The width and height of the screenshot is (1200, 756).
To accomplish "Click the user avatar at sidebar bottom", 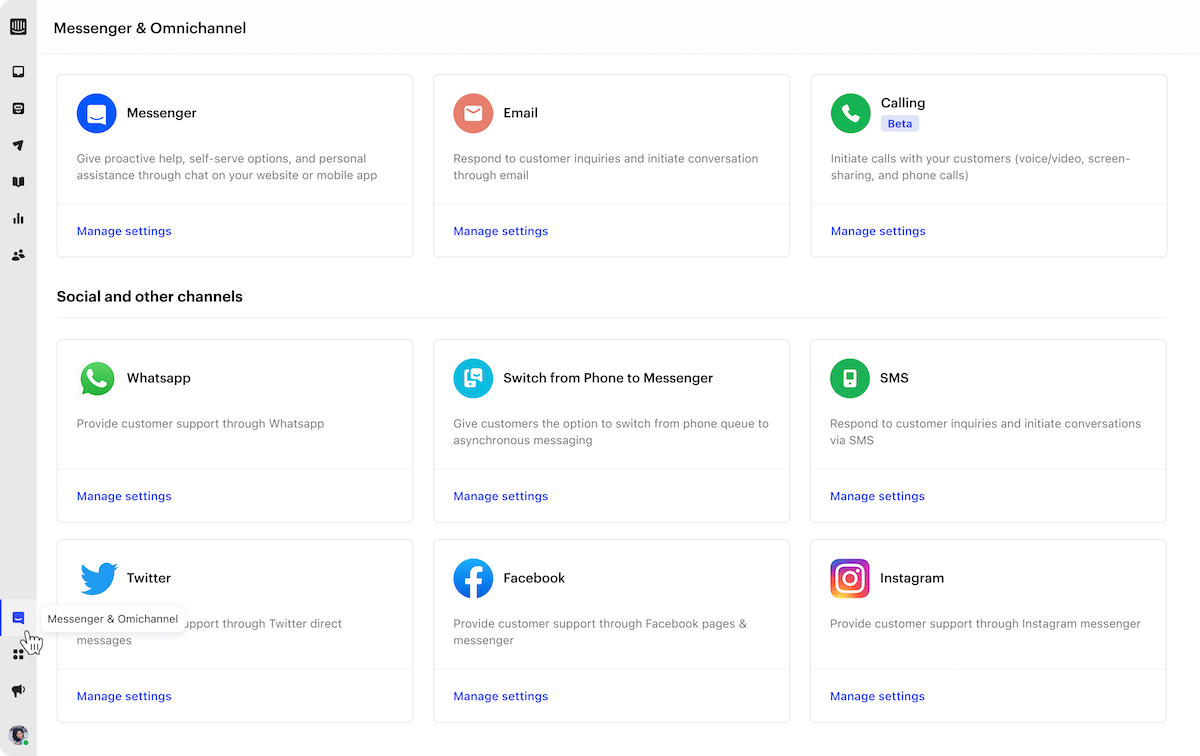I will (18, 734).
